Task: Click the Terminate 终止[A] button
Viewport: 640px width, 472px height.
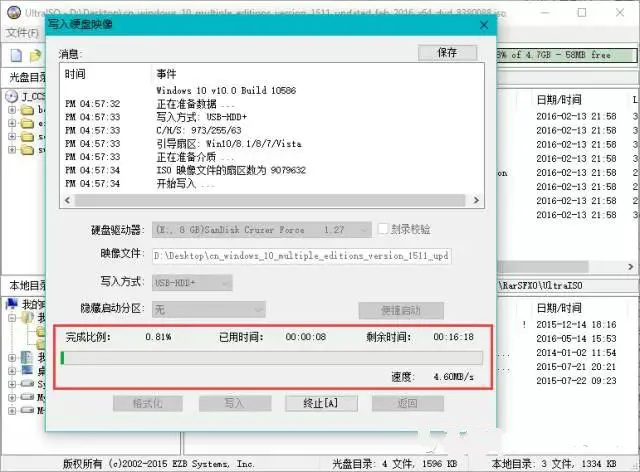Action: click(x=321, y=403)
